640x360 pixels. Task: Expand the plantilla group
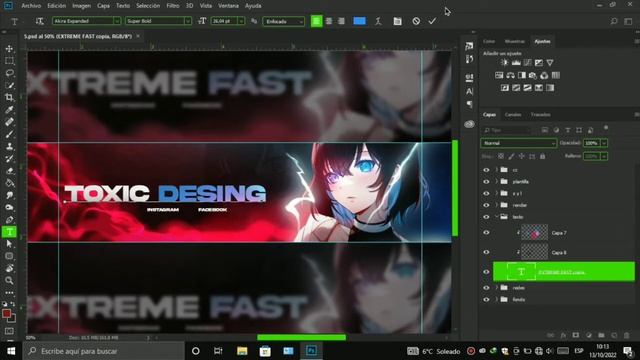tap(497, 182)
